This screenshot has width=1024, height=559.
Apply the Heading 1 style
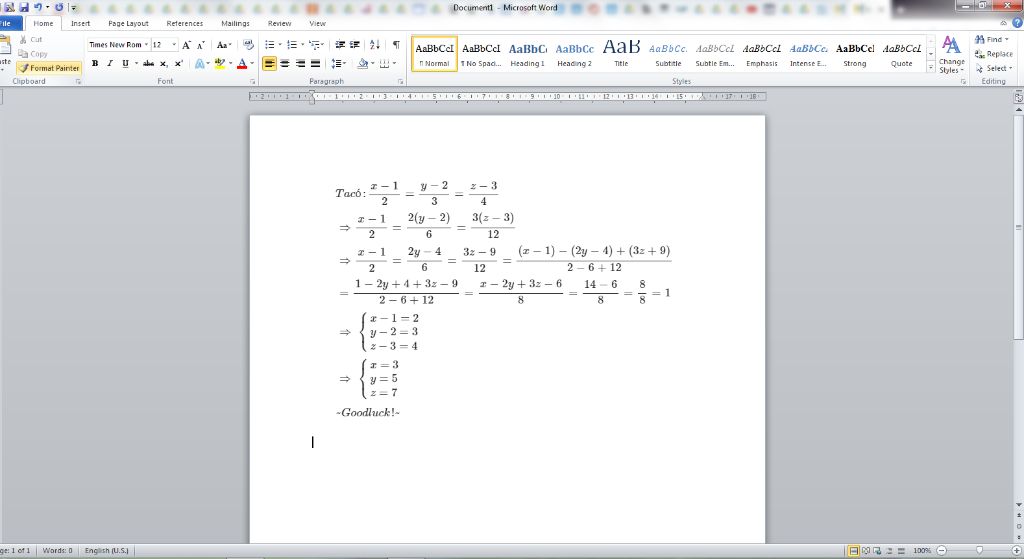(x=528, y=54)
